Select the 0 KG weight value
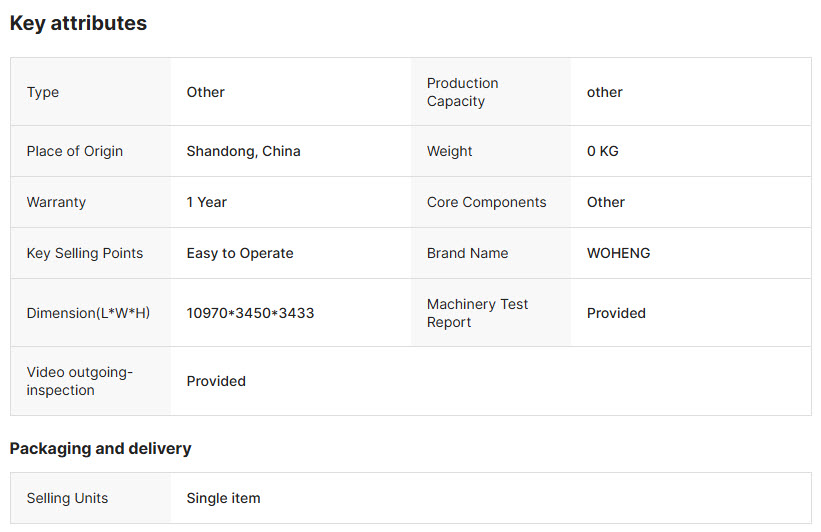 (603, 151)
